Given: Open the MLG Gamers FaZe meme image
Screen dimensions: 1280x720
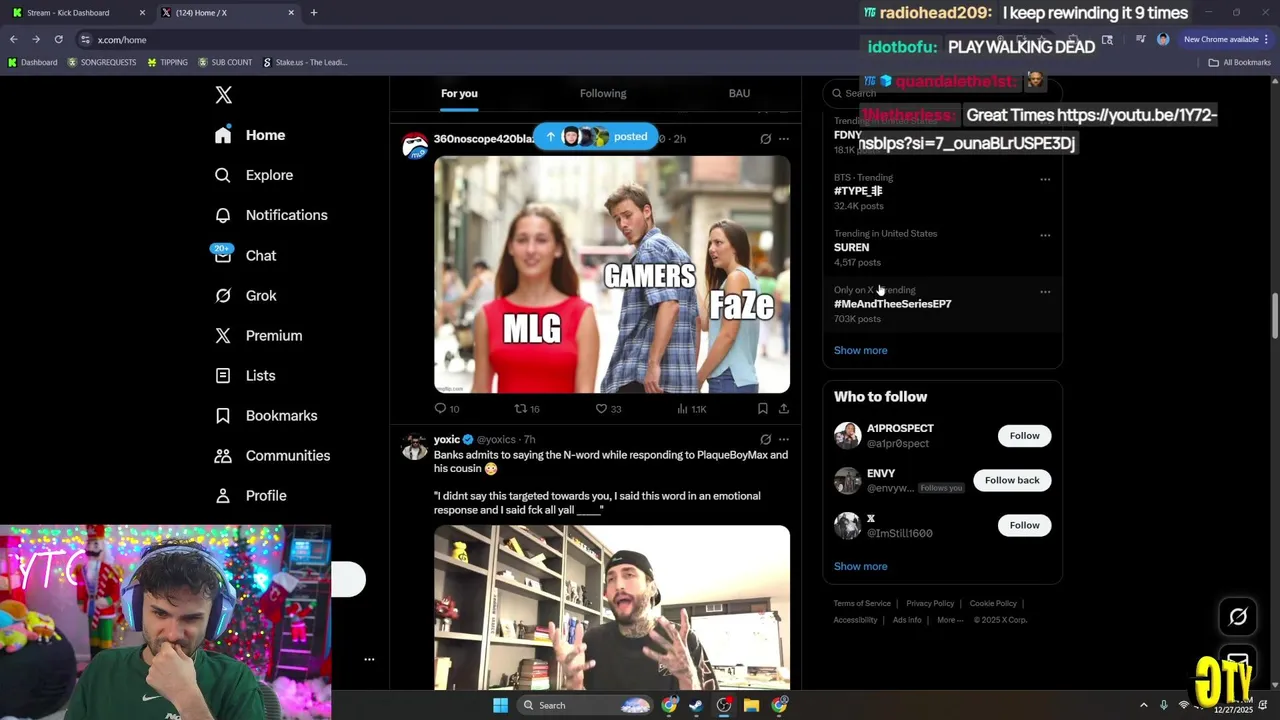Looking at the screenshot, I should coord(612,274).
